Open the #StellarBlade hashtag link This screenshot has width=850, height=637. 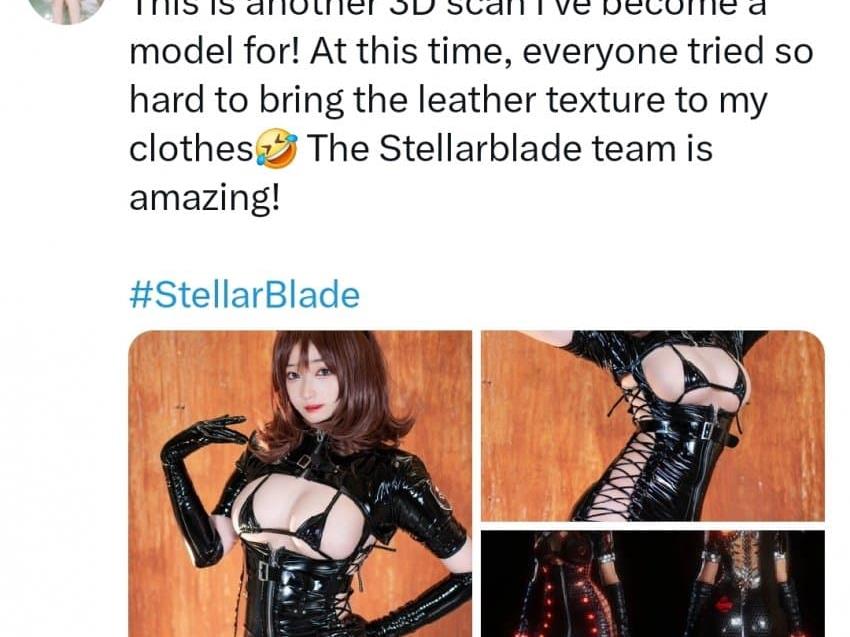(x=244, y=295)
